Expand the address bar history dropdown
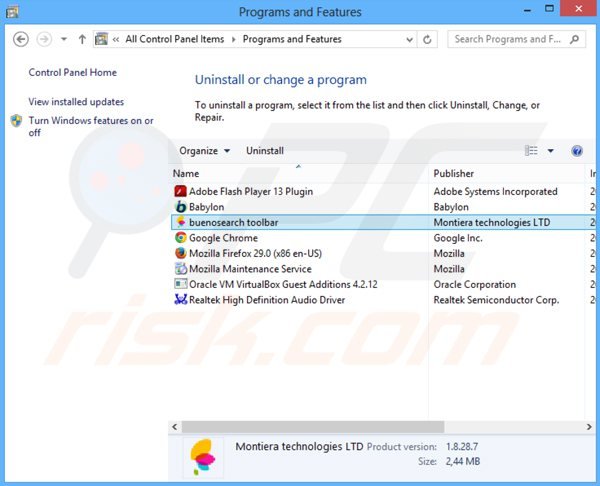Screen dimensions: 600x486 [409, 39]
